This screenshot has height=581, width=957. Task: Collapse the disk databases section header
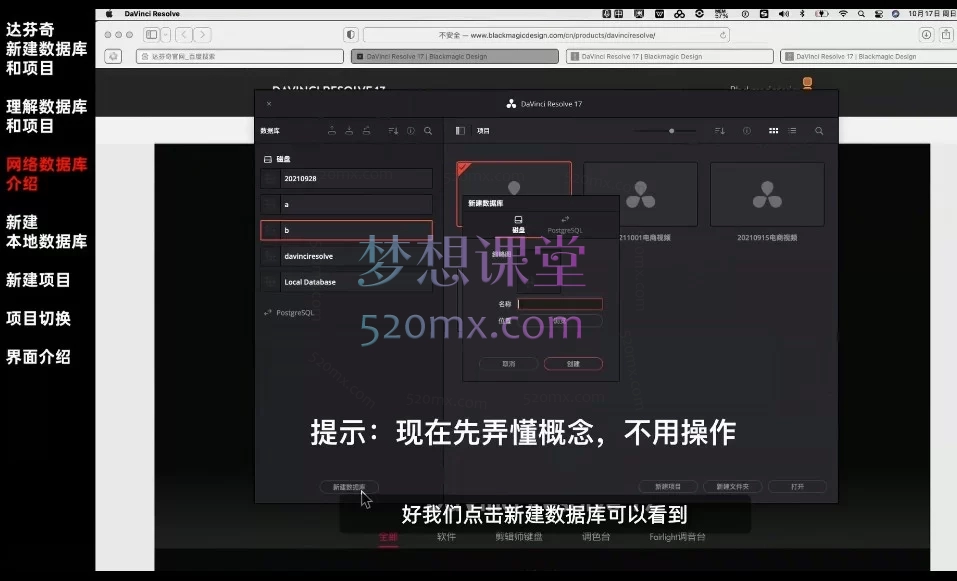click(277, 159)
